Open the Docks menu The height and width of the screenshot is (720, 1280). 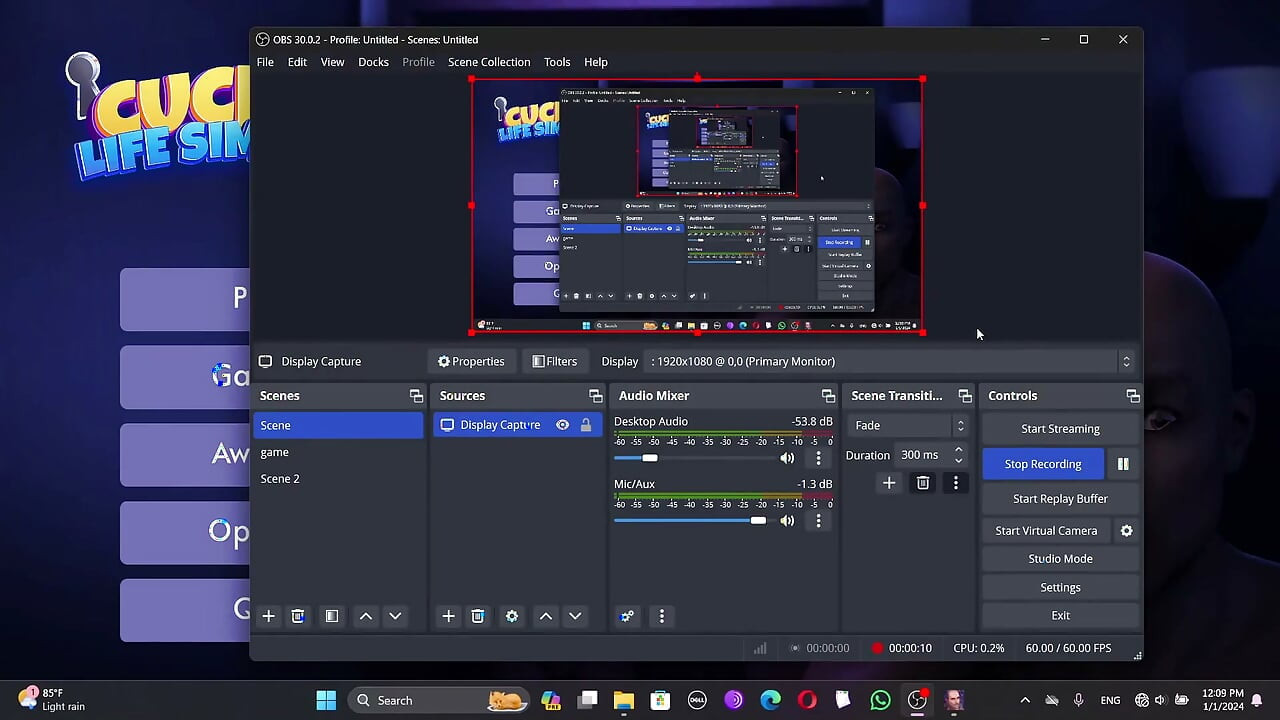click(373, 62)
